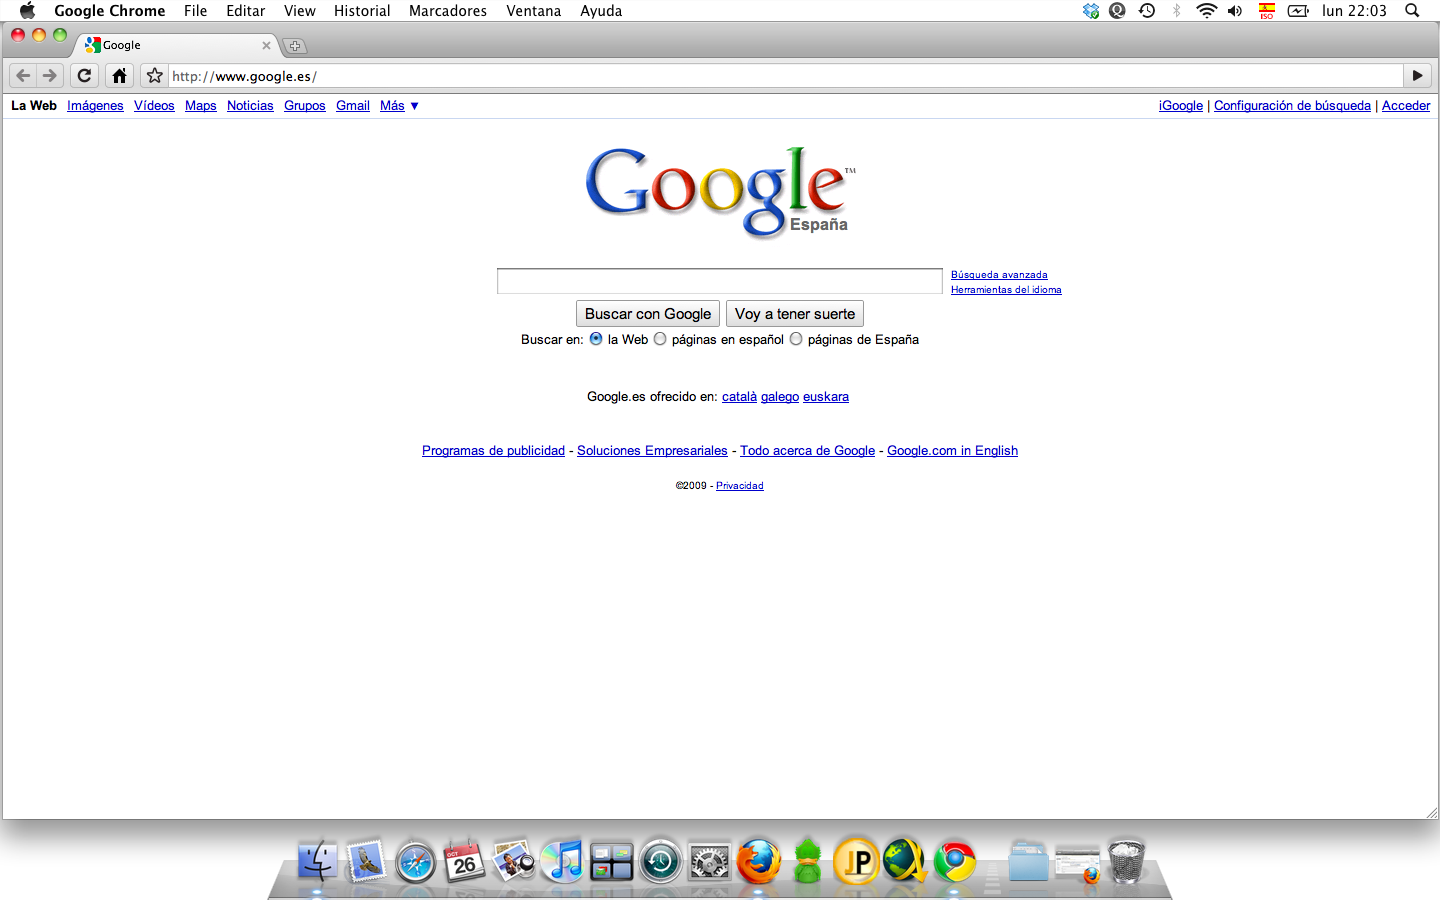The height and width of the screenshot is (900, 1440).
Task: Open the iGoogle link
Action: pos(1181,106)
